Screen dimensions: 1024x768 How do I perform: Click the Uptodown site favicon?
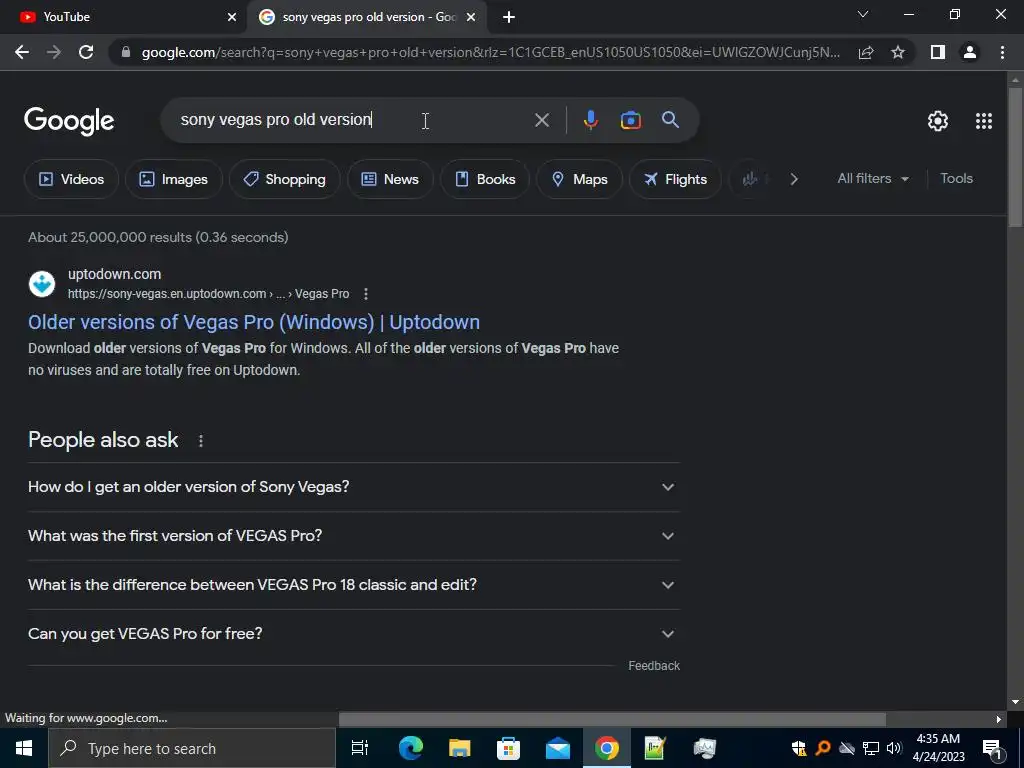[x=42, y=284]
